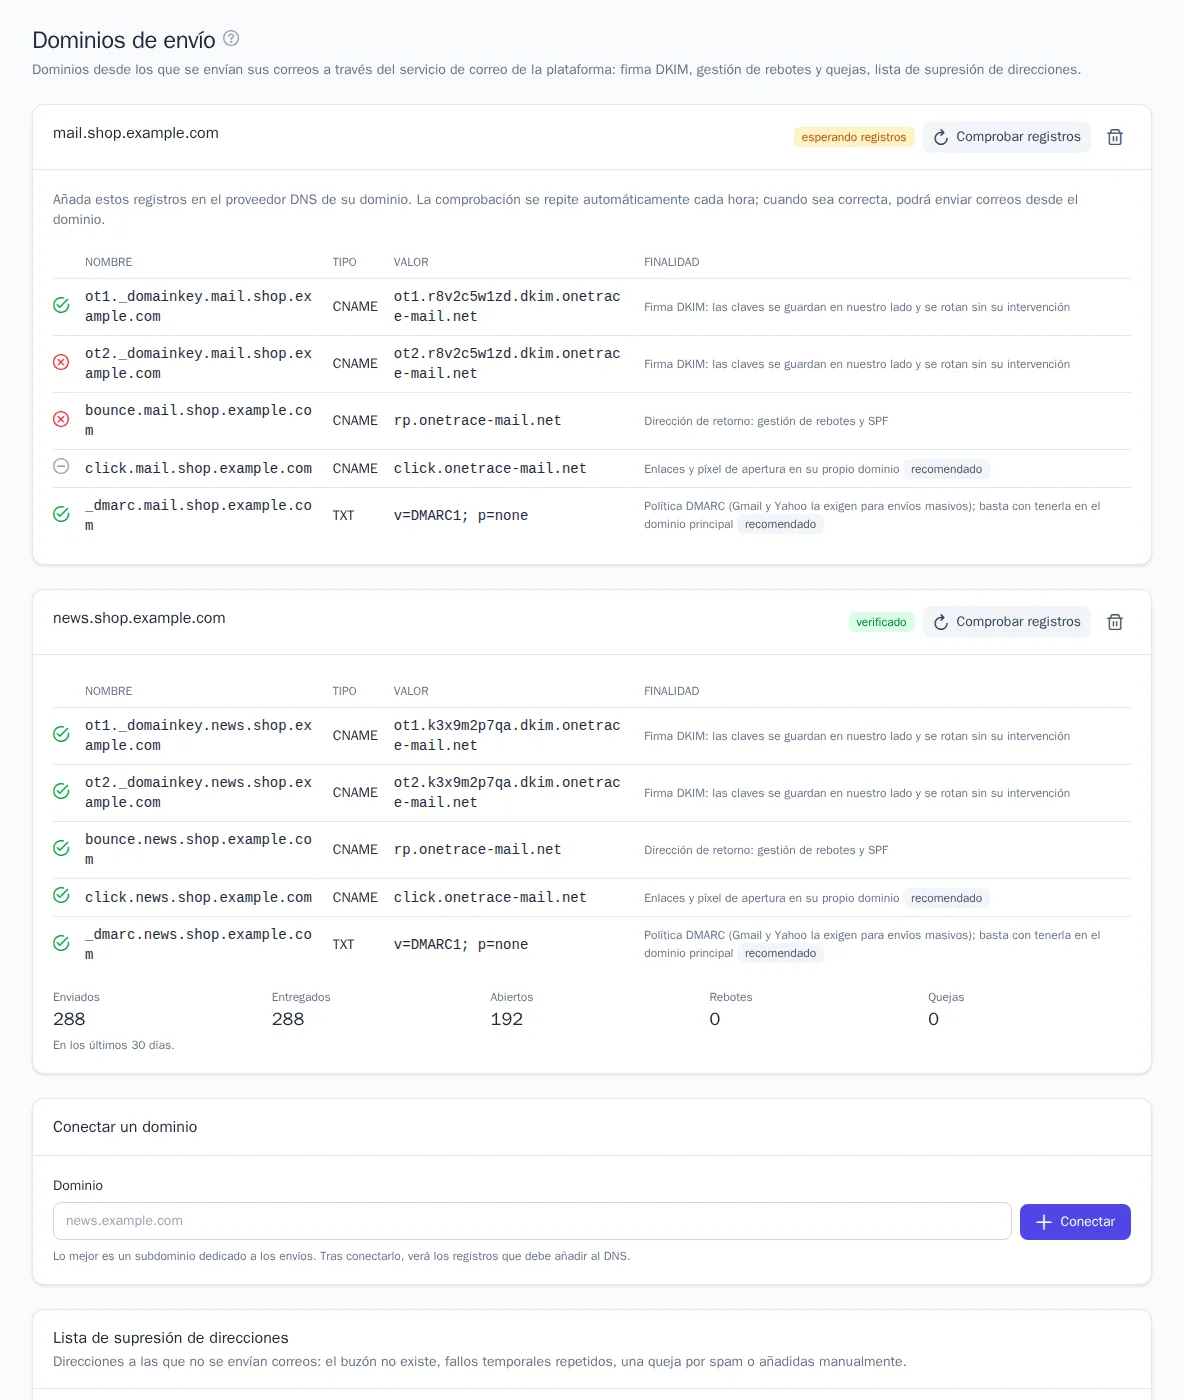The width and height of the screenshot is (1184, 1400).
Task: Click recomendado tag on click.news.shop row
Action: point(946,898)
